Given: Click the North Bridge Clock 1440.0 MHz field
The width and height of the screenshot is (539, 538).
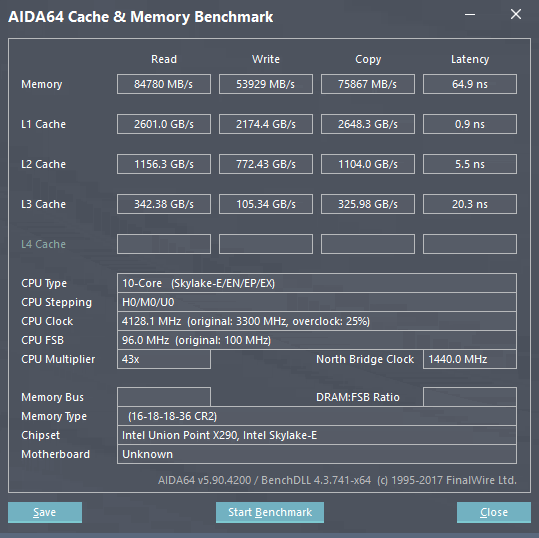Looking at the screenshot, I should click(470, 359).
